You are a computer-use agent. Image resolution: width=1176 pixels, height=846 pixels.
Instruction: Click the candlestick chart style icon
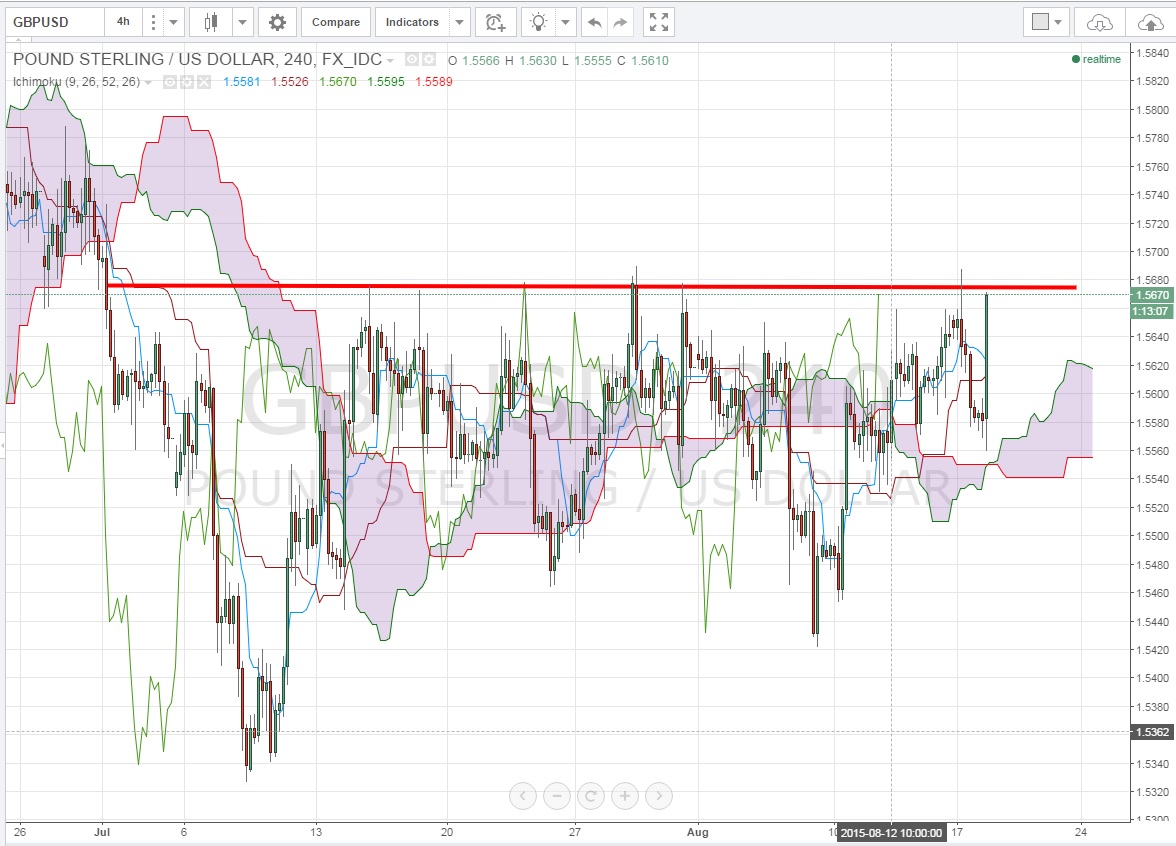(x=211, y=22)
